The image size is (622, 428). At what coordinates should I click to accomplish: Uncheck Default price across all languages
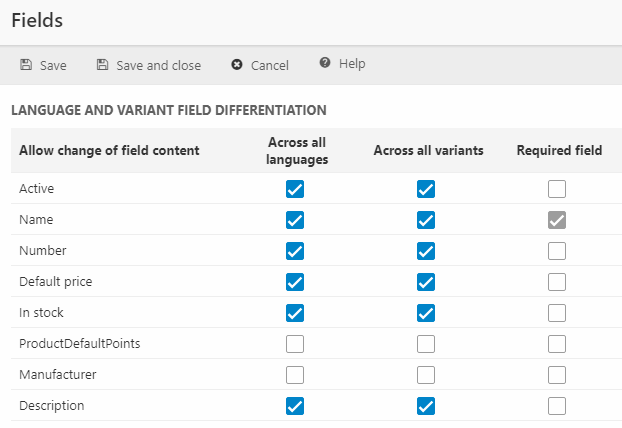click(x=295, y=282)
